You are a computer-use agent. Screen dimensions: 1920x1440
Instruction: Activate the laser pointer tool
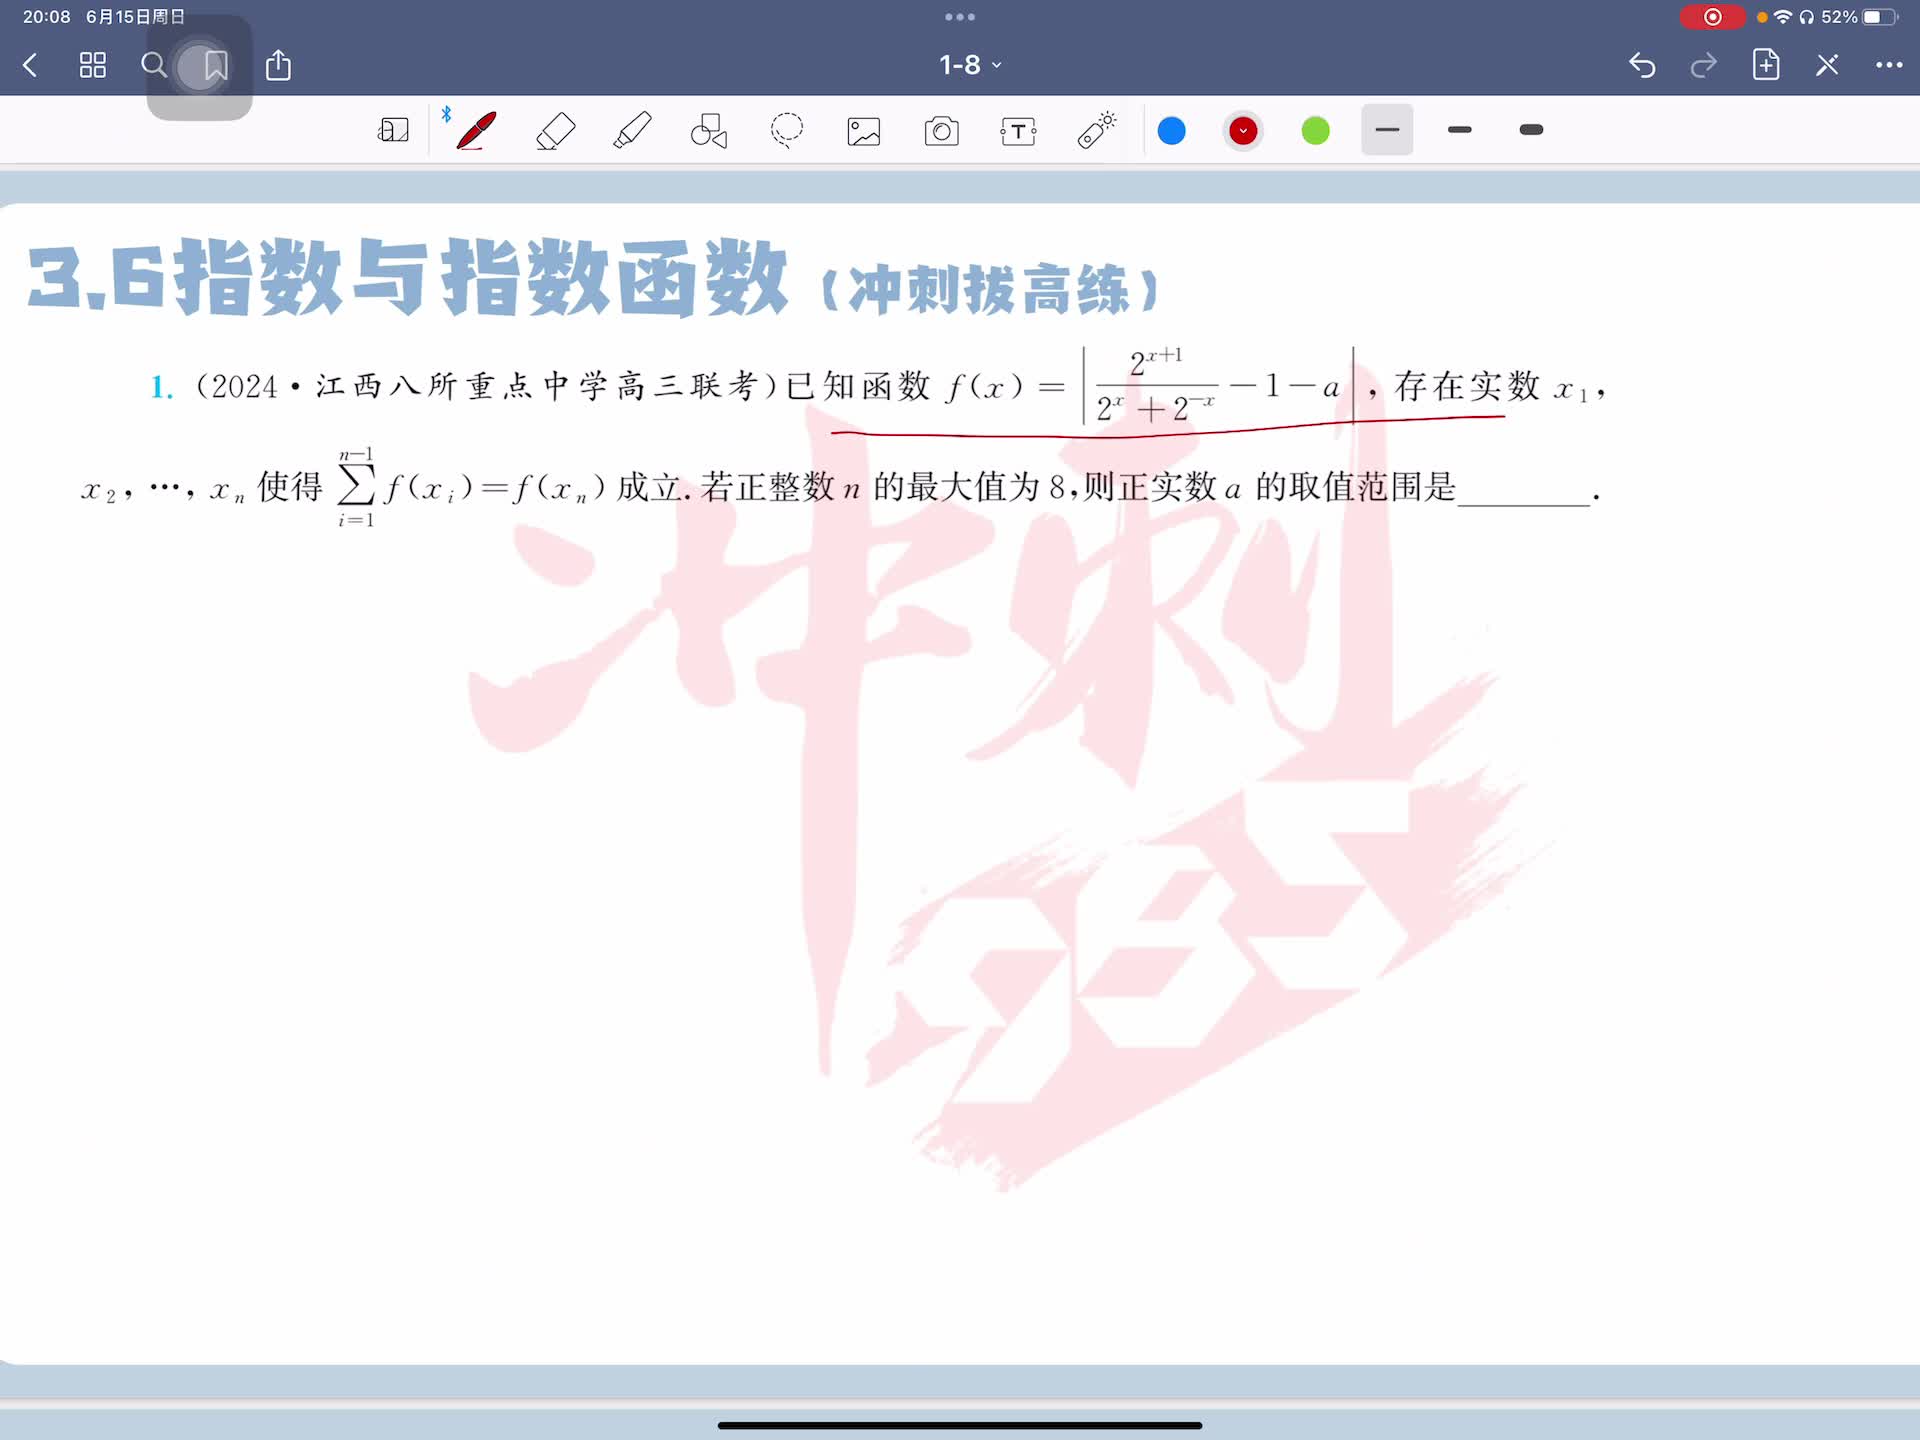click(1096, 131)
